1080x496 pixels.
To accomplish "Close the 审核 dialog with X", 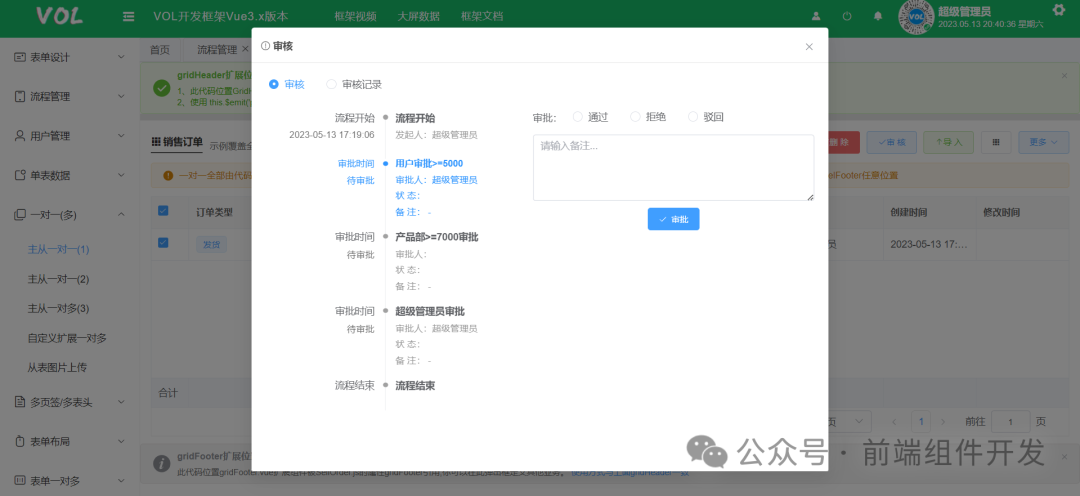I will coord(809,47).
